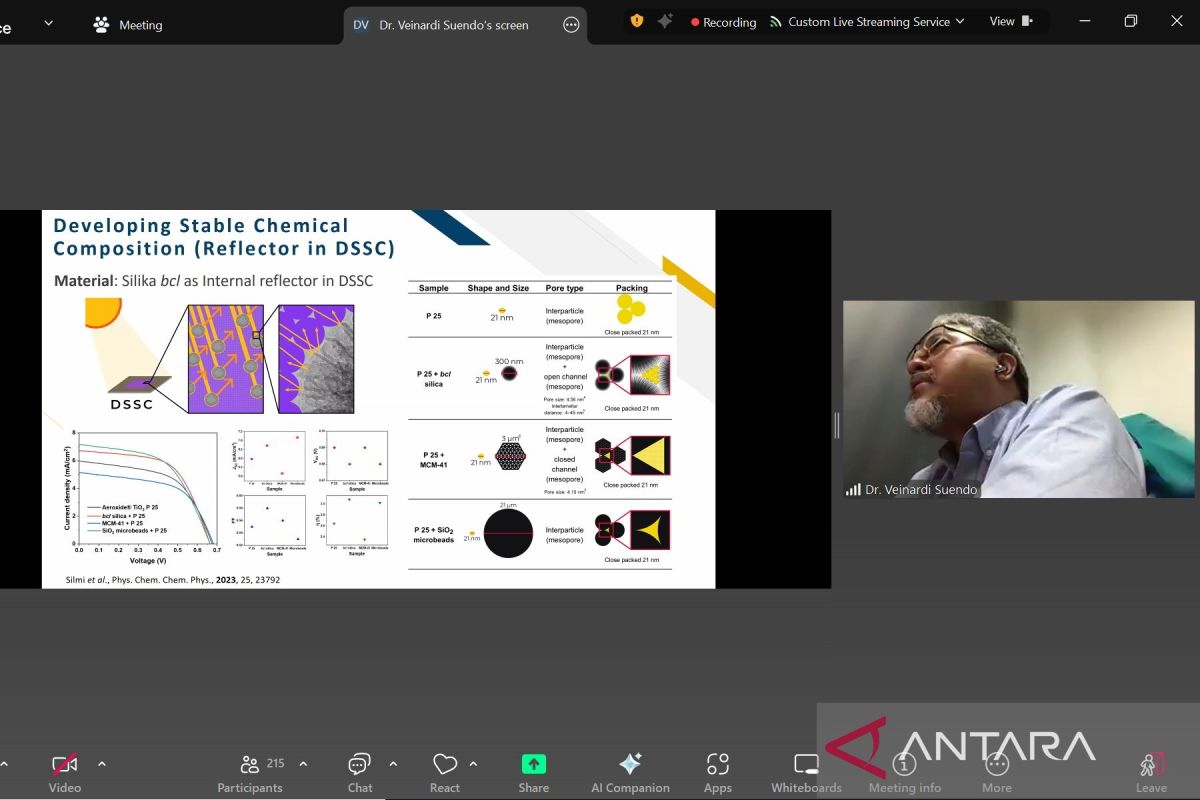Click the React heart icon

click(445, 772)
